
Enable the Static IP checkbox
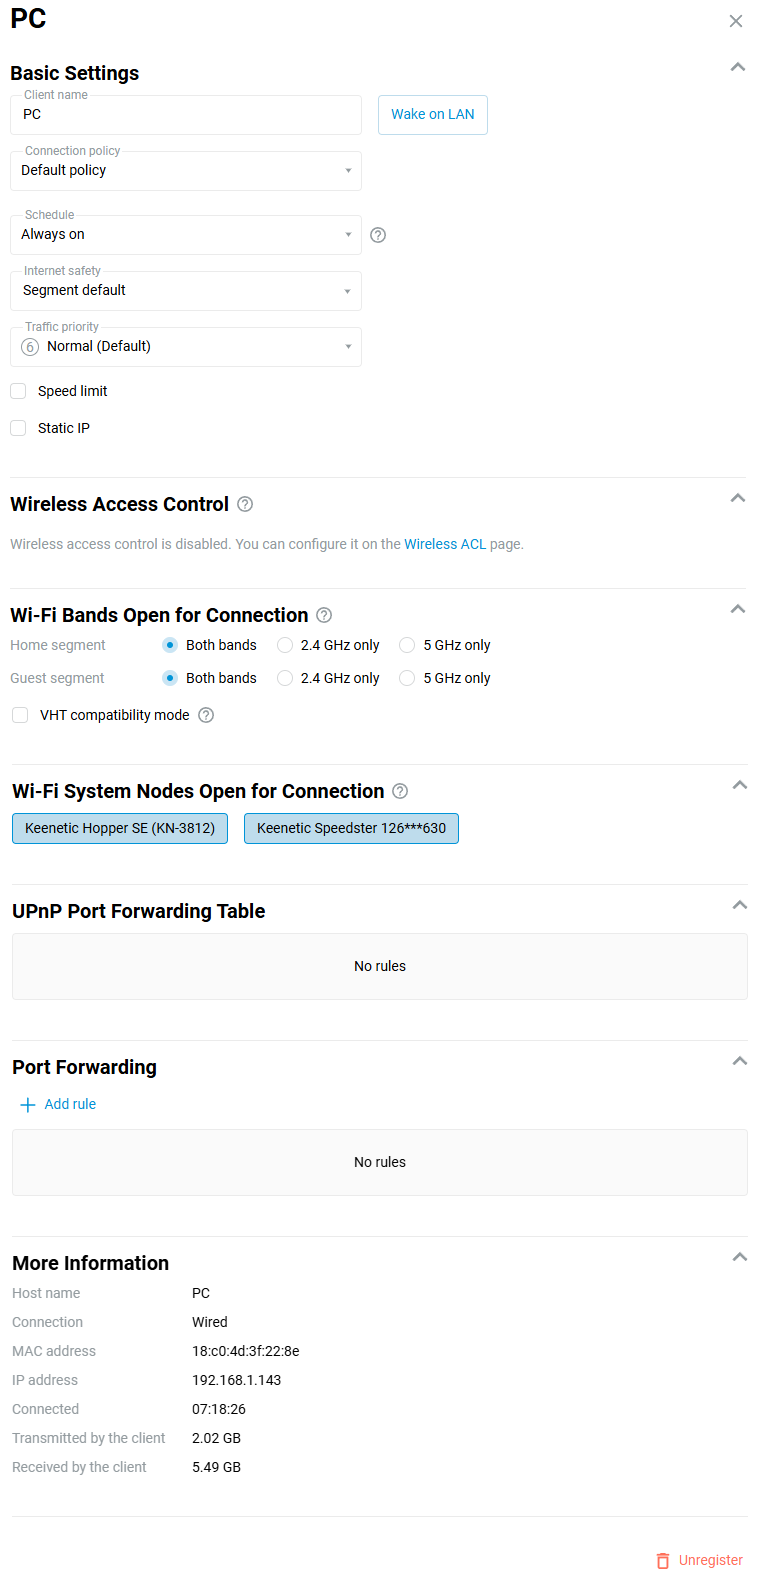pos(17,427)
